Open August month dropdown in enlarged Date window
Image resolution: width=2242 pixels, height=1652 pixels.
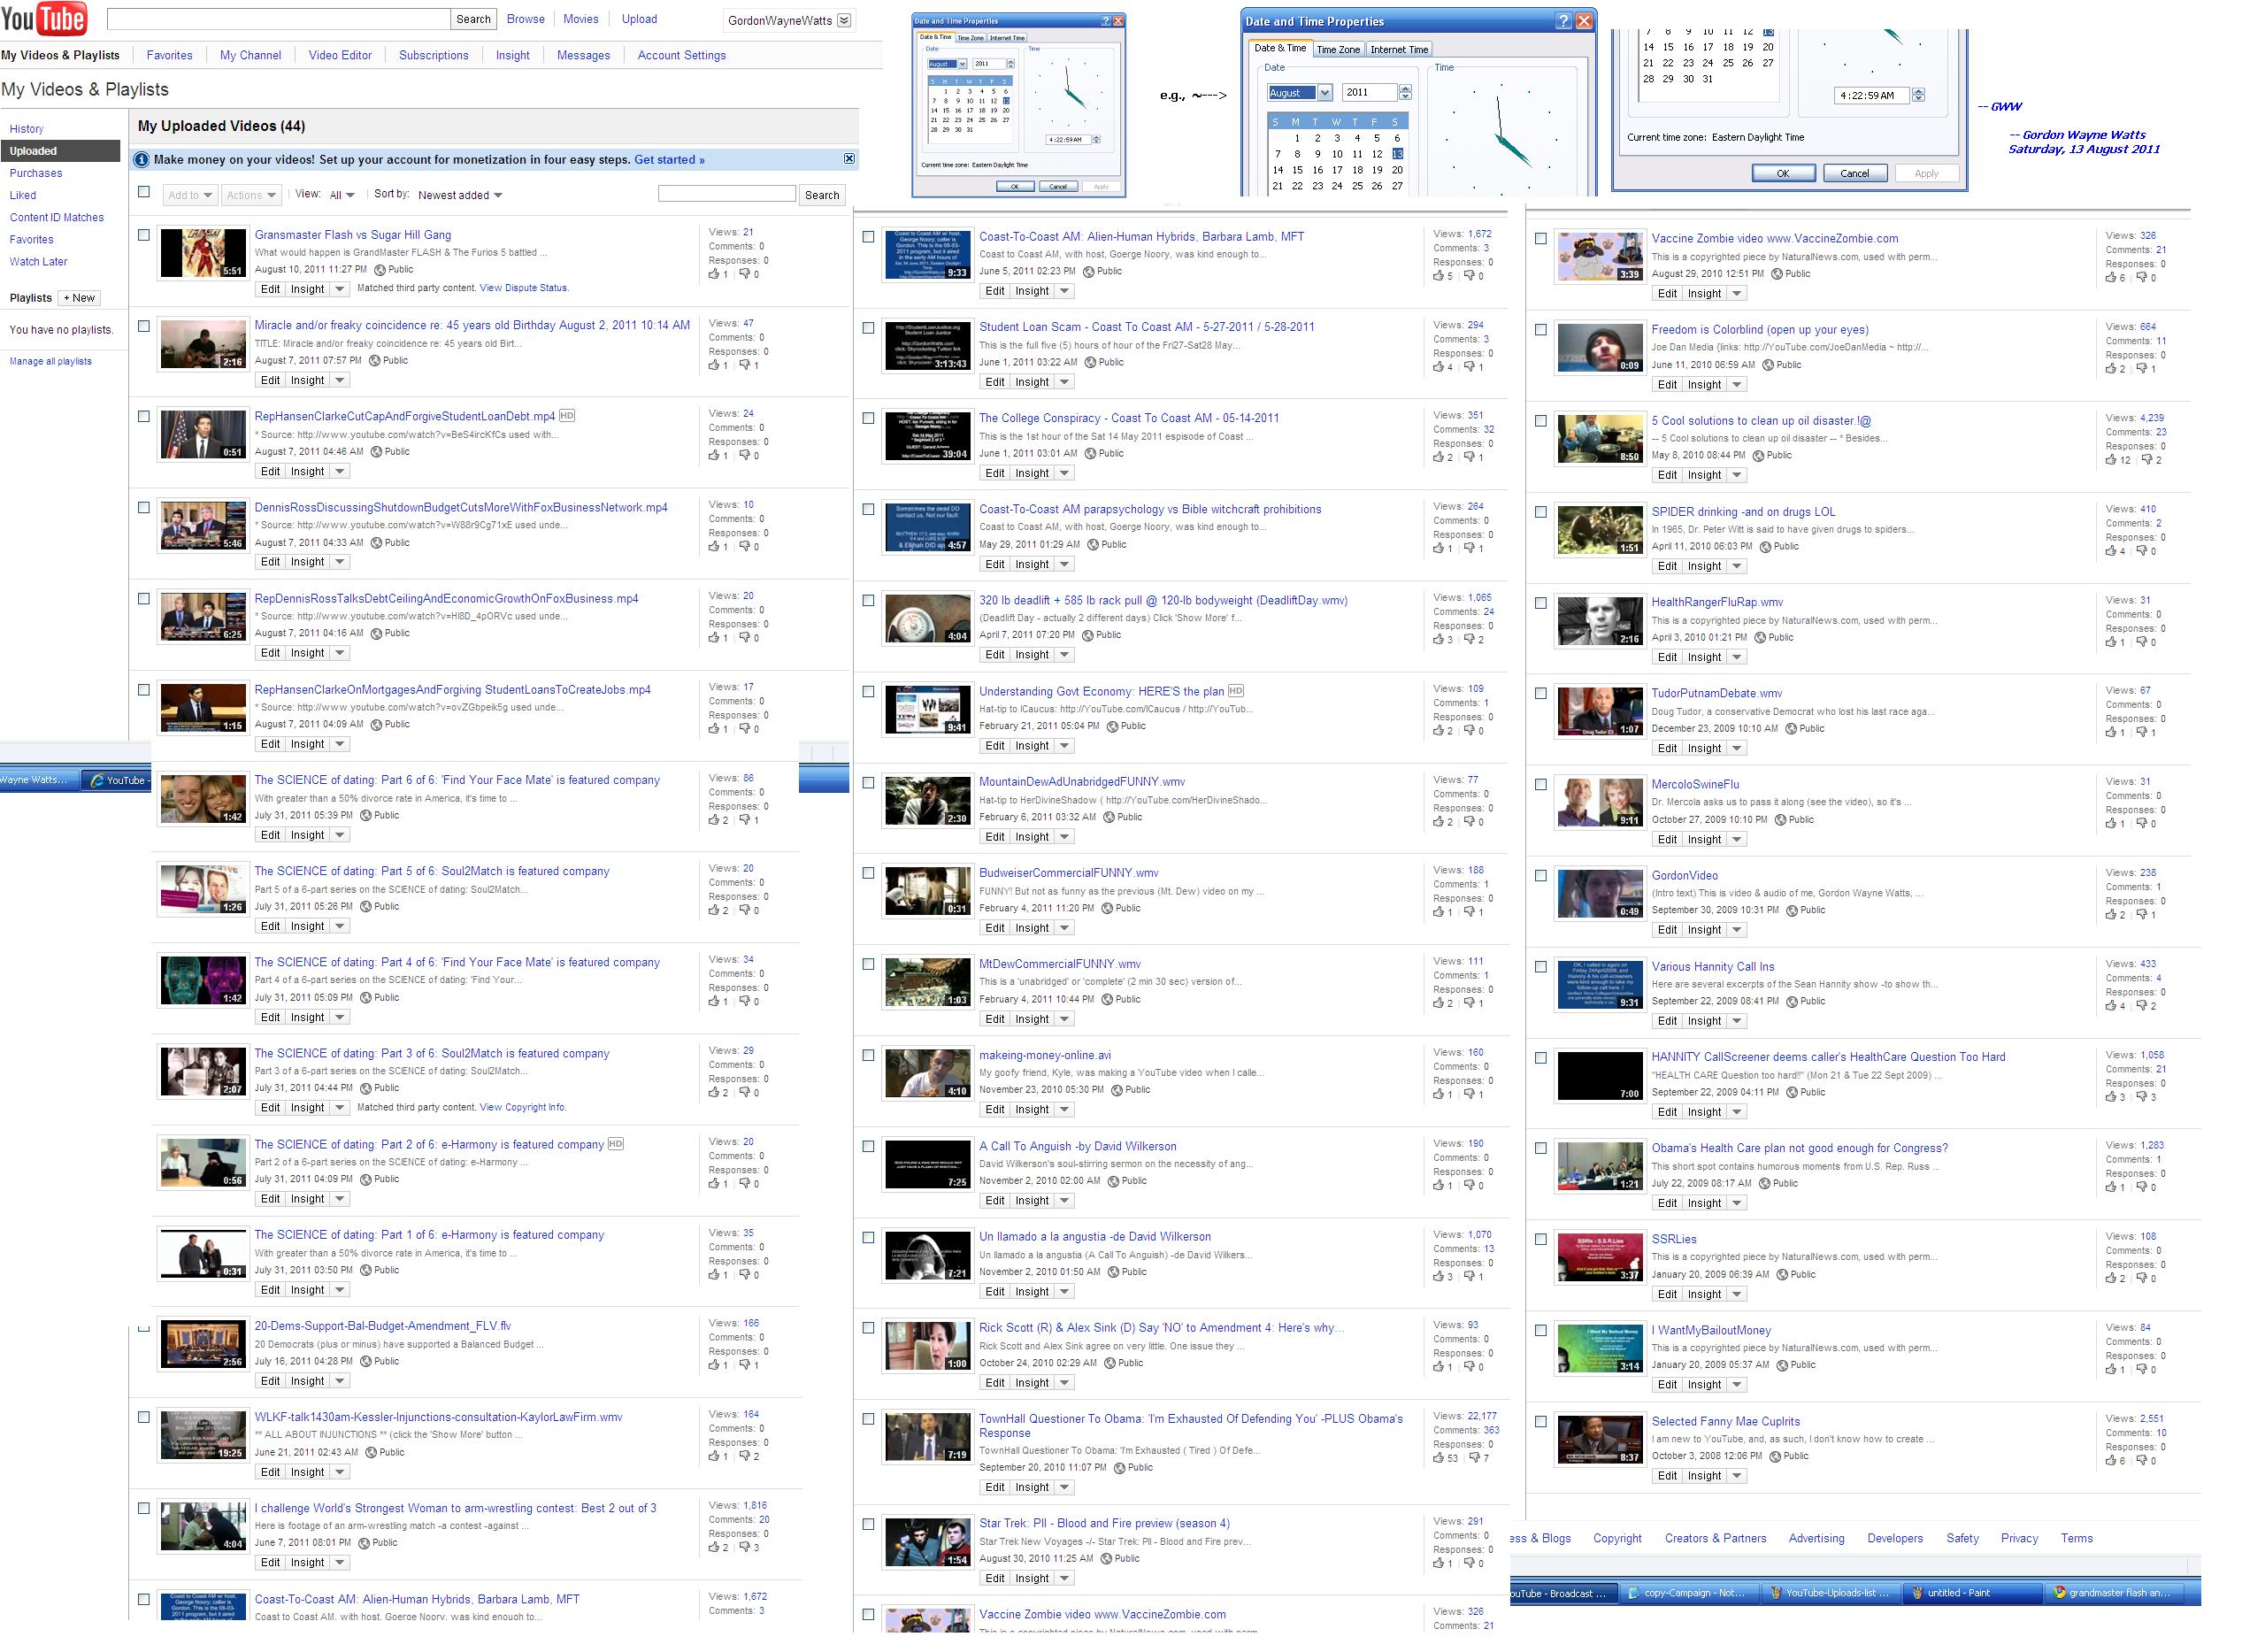1325,93
